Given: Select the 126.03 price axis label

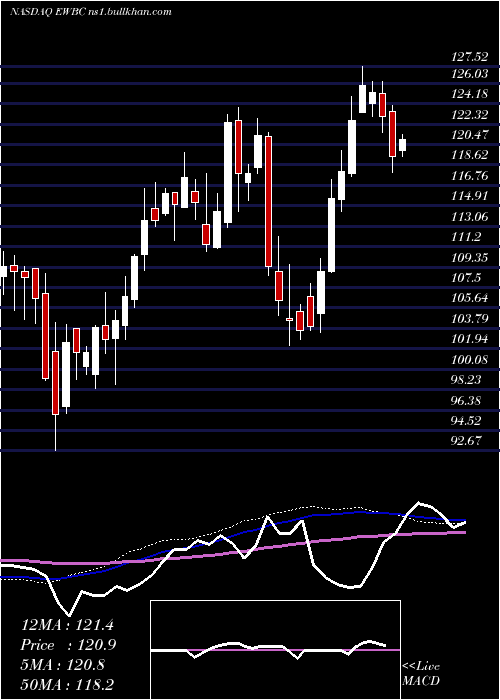Looking at the screenshot, I should [469, 74].
